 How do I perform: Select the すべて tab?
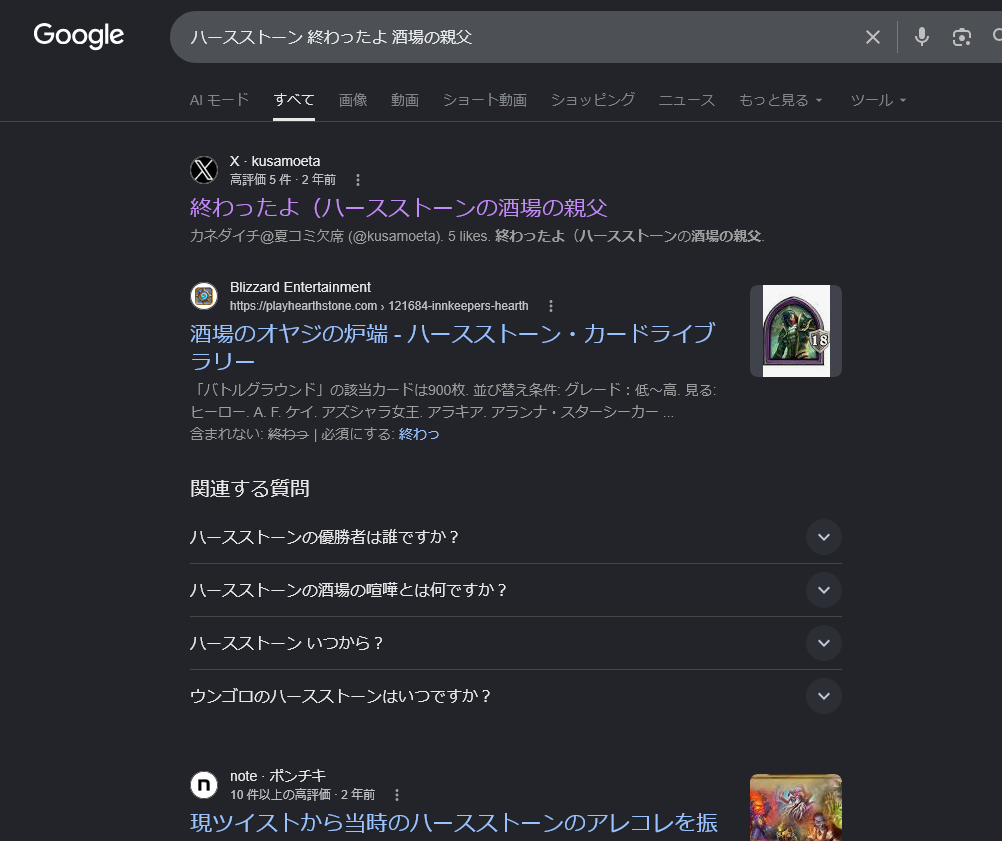294,100
